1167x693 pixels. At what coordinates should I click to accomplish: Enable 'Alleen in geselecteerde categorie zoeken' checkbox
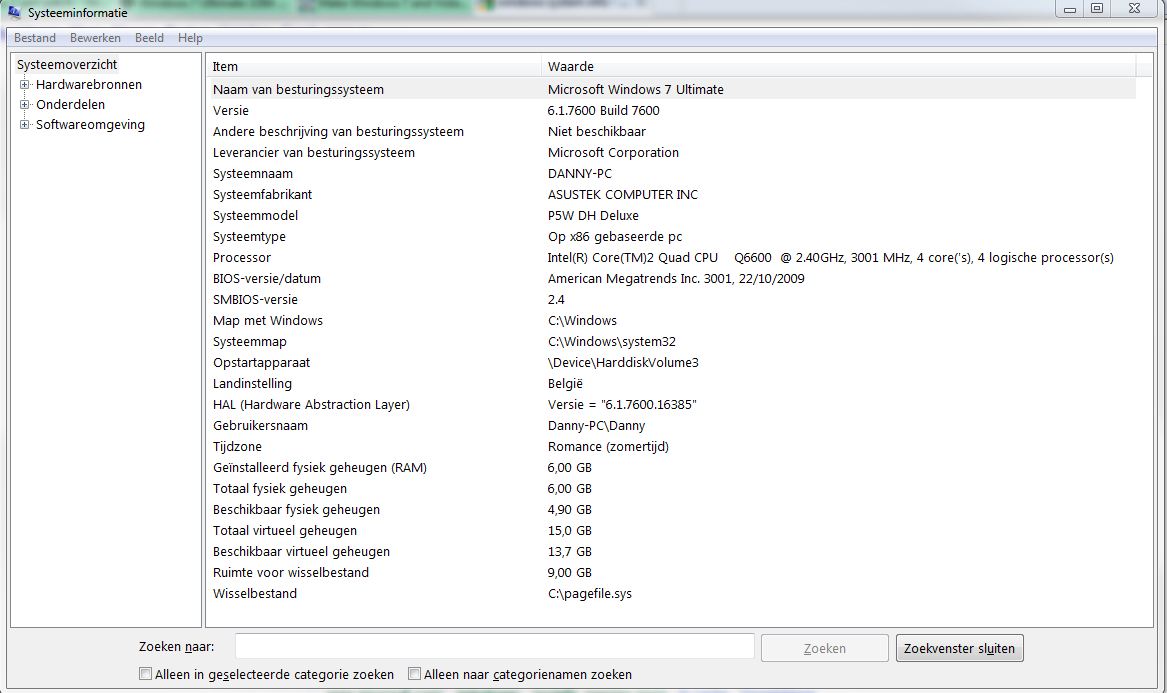[146, 674]
